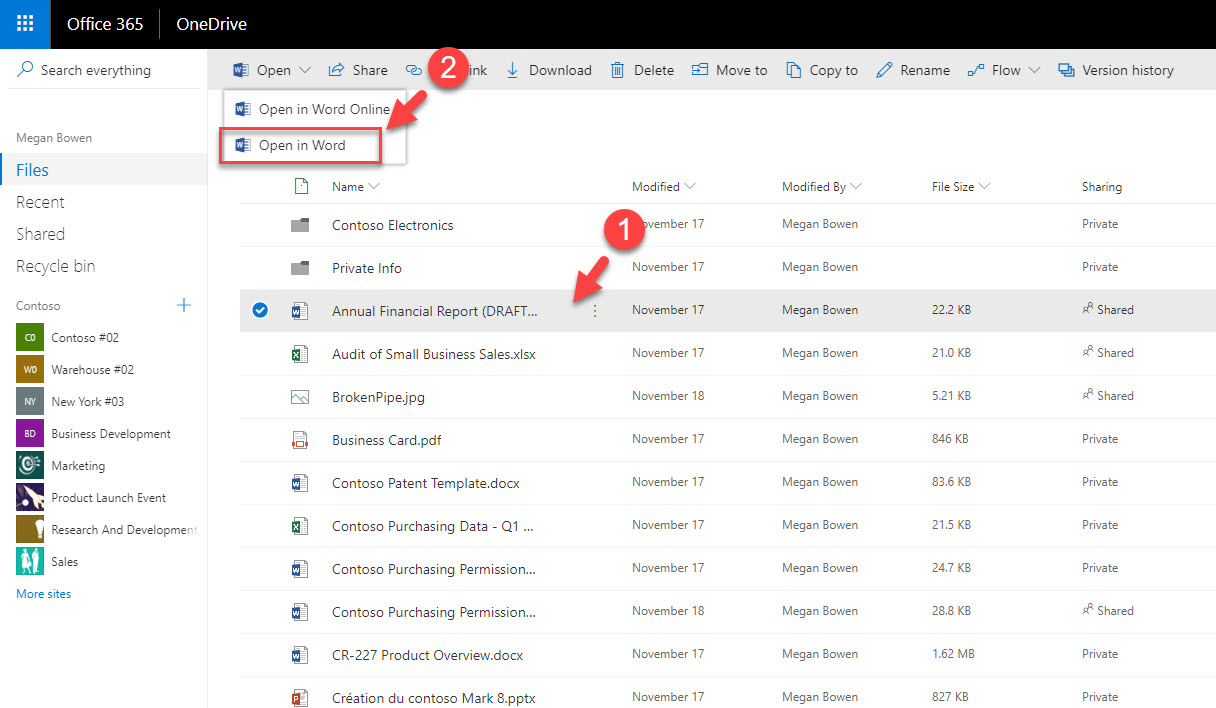
Task: Click the Private Info folder icon
Action: coord(300,268)
